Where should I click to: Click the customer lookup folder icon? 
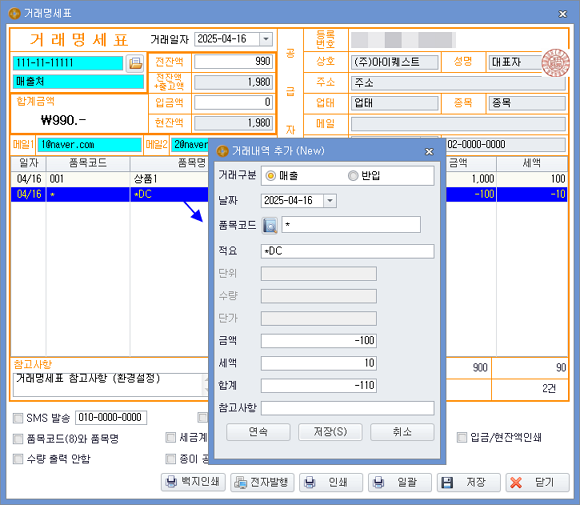135,63
